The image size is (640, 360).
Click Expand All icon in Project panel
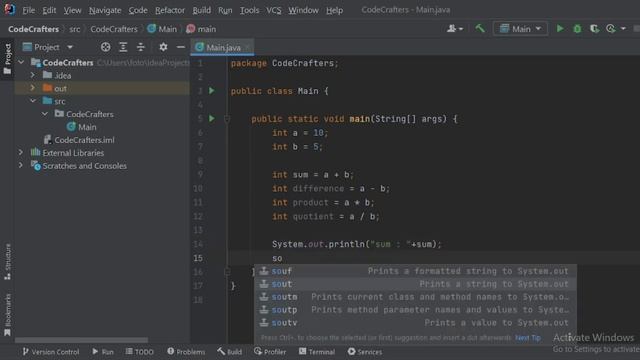point(123,47)
